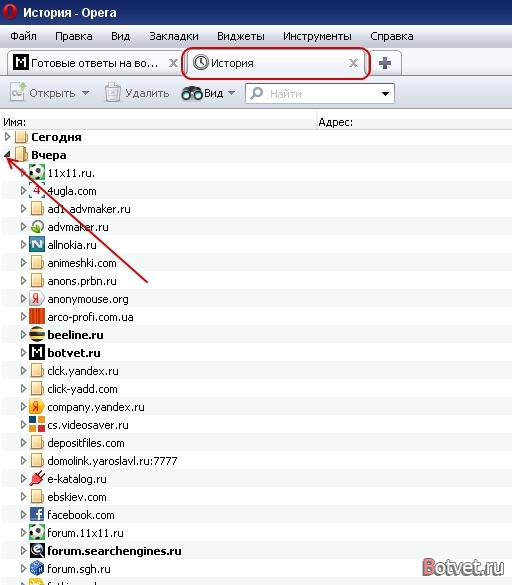Click the Открыть toolbar button
The image size is (512, 585).
tap(49, 93)
